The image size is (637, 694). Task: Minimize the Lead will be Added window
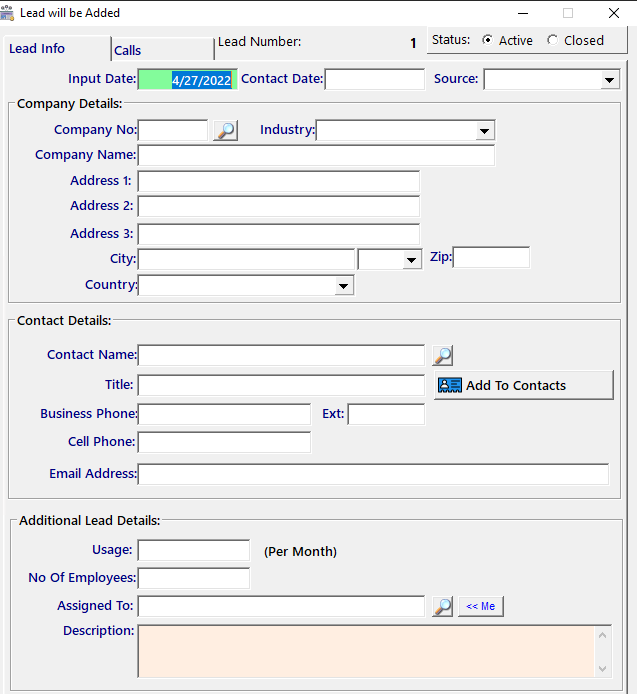click(523, 13)
